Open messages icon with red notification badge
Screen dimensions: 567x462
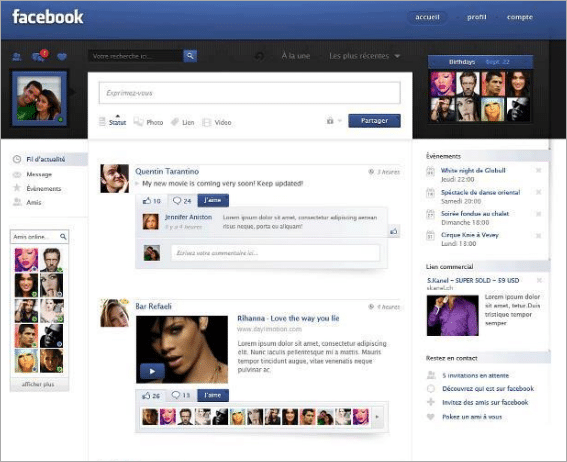click(x=39, y=56)
